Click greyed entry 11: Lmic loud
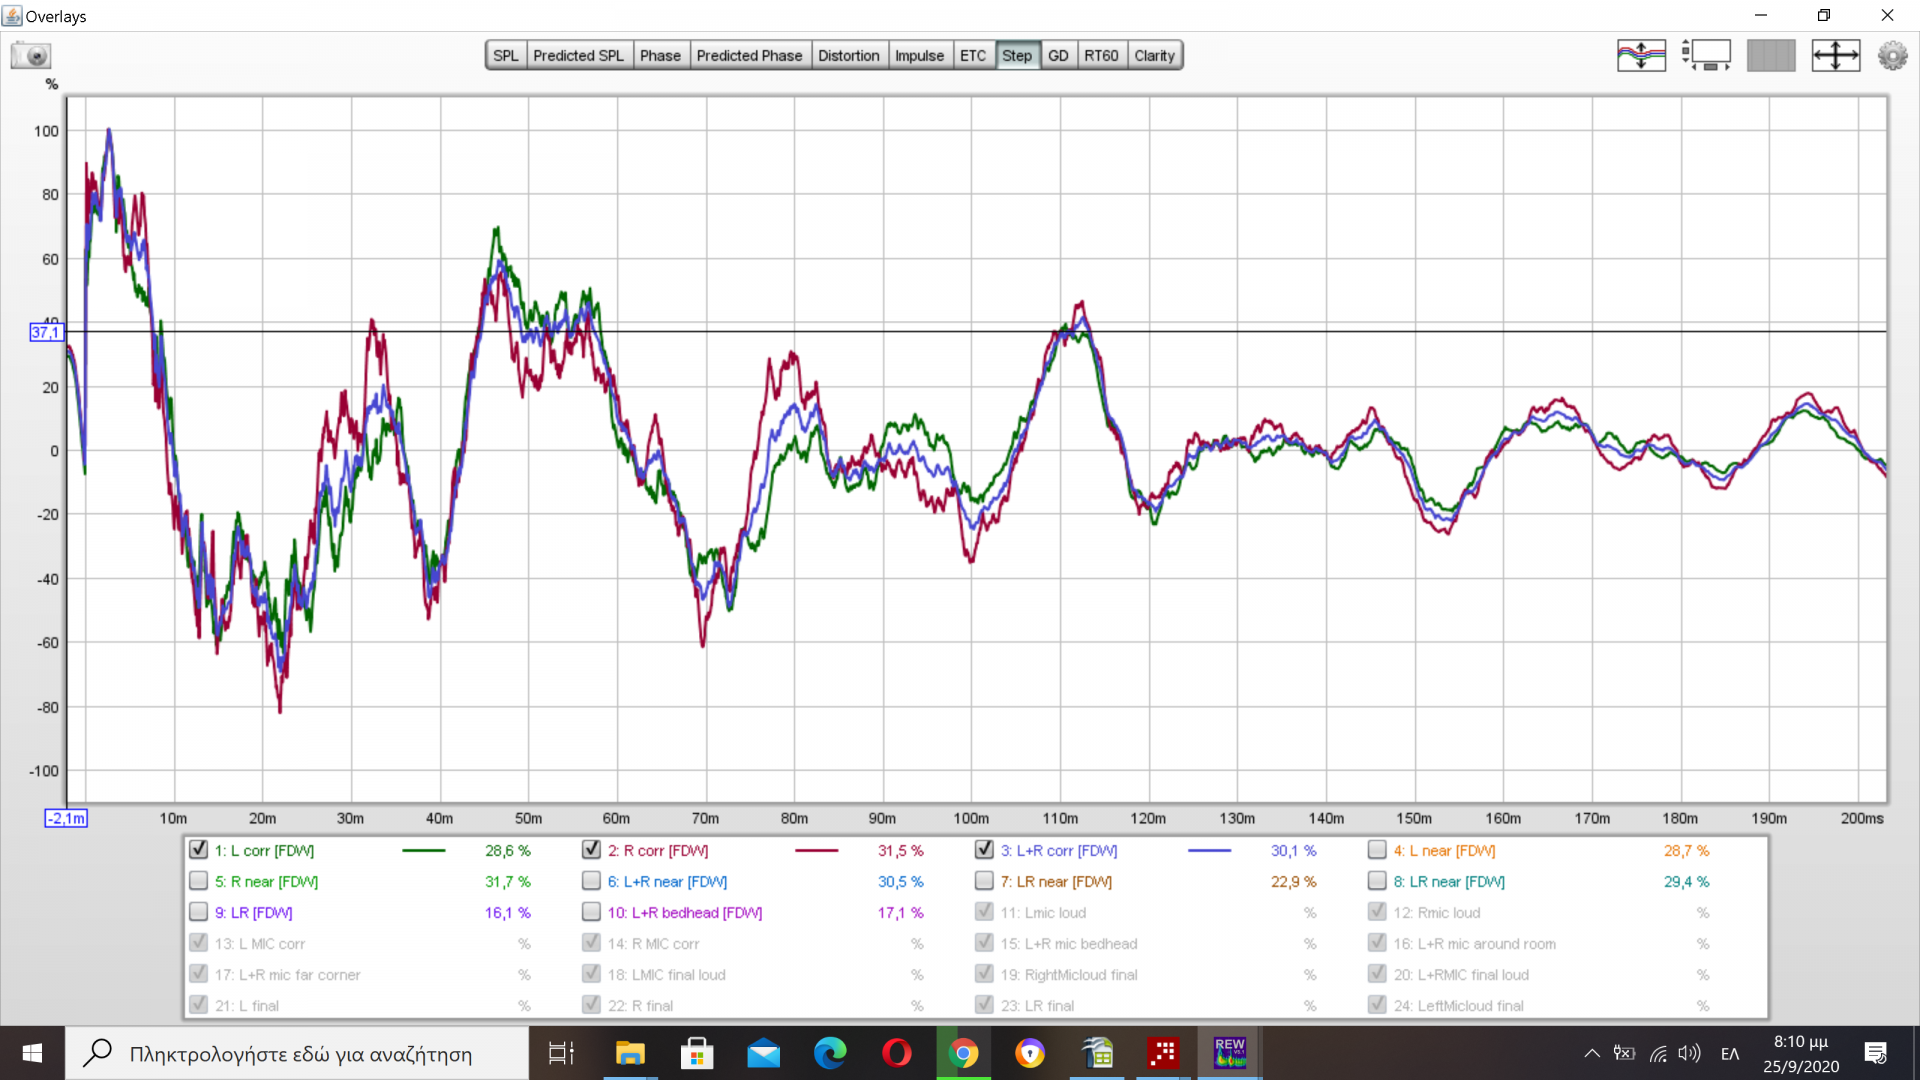 (x=1043, y=913)
